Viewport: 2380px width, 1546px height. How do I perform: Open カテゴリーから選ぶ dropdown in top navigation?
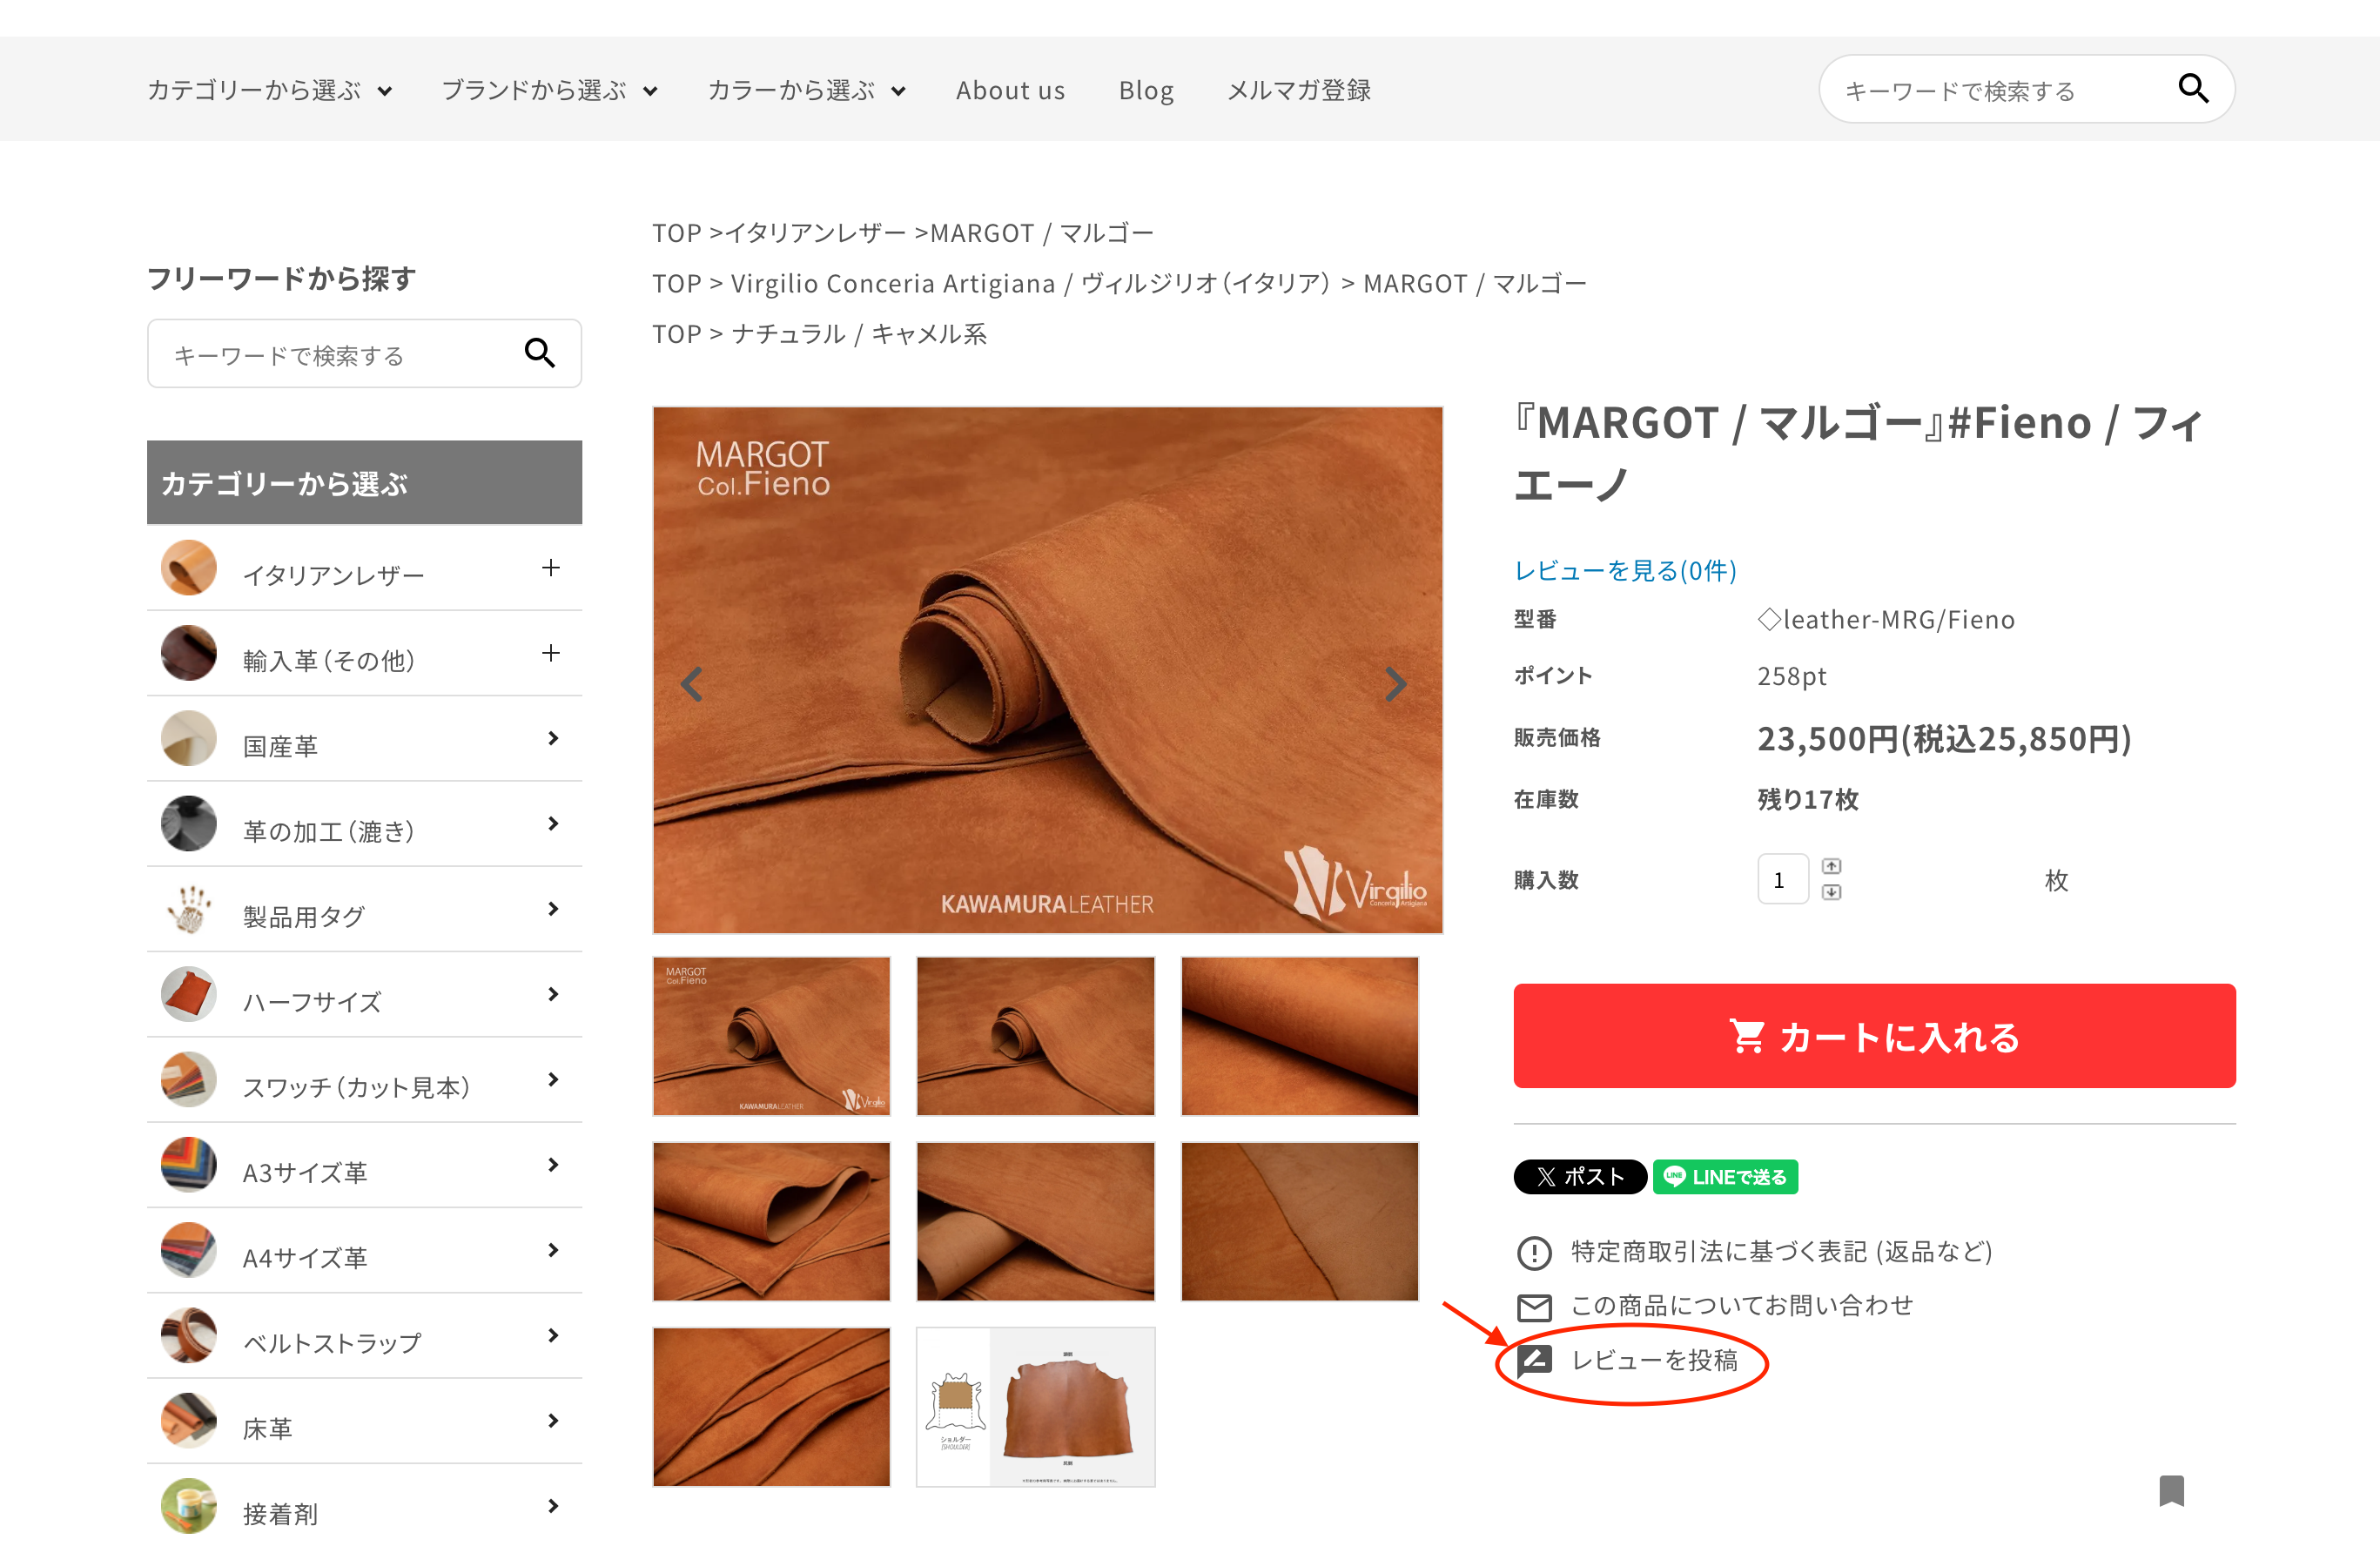coord(269,90)
